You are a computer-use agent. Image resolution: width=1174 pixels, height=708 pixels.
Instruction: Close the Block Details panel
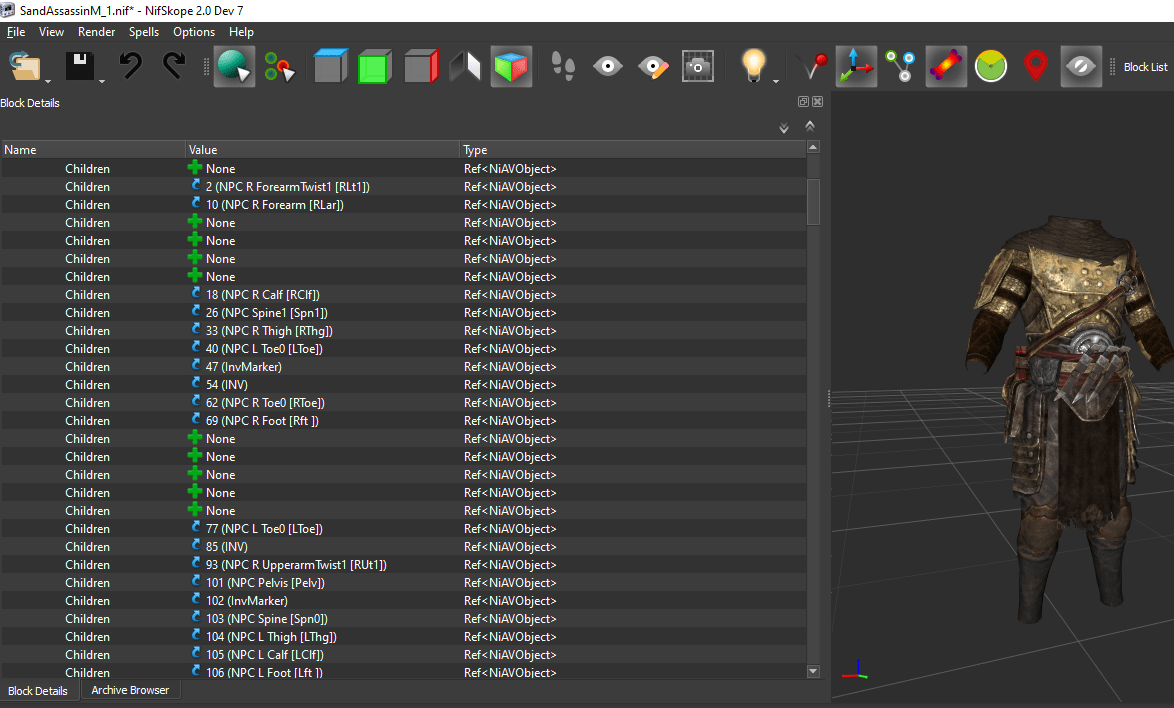818,102
